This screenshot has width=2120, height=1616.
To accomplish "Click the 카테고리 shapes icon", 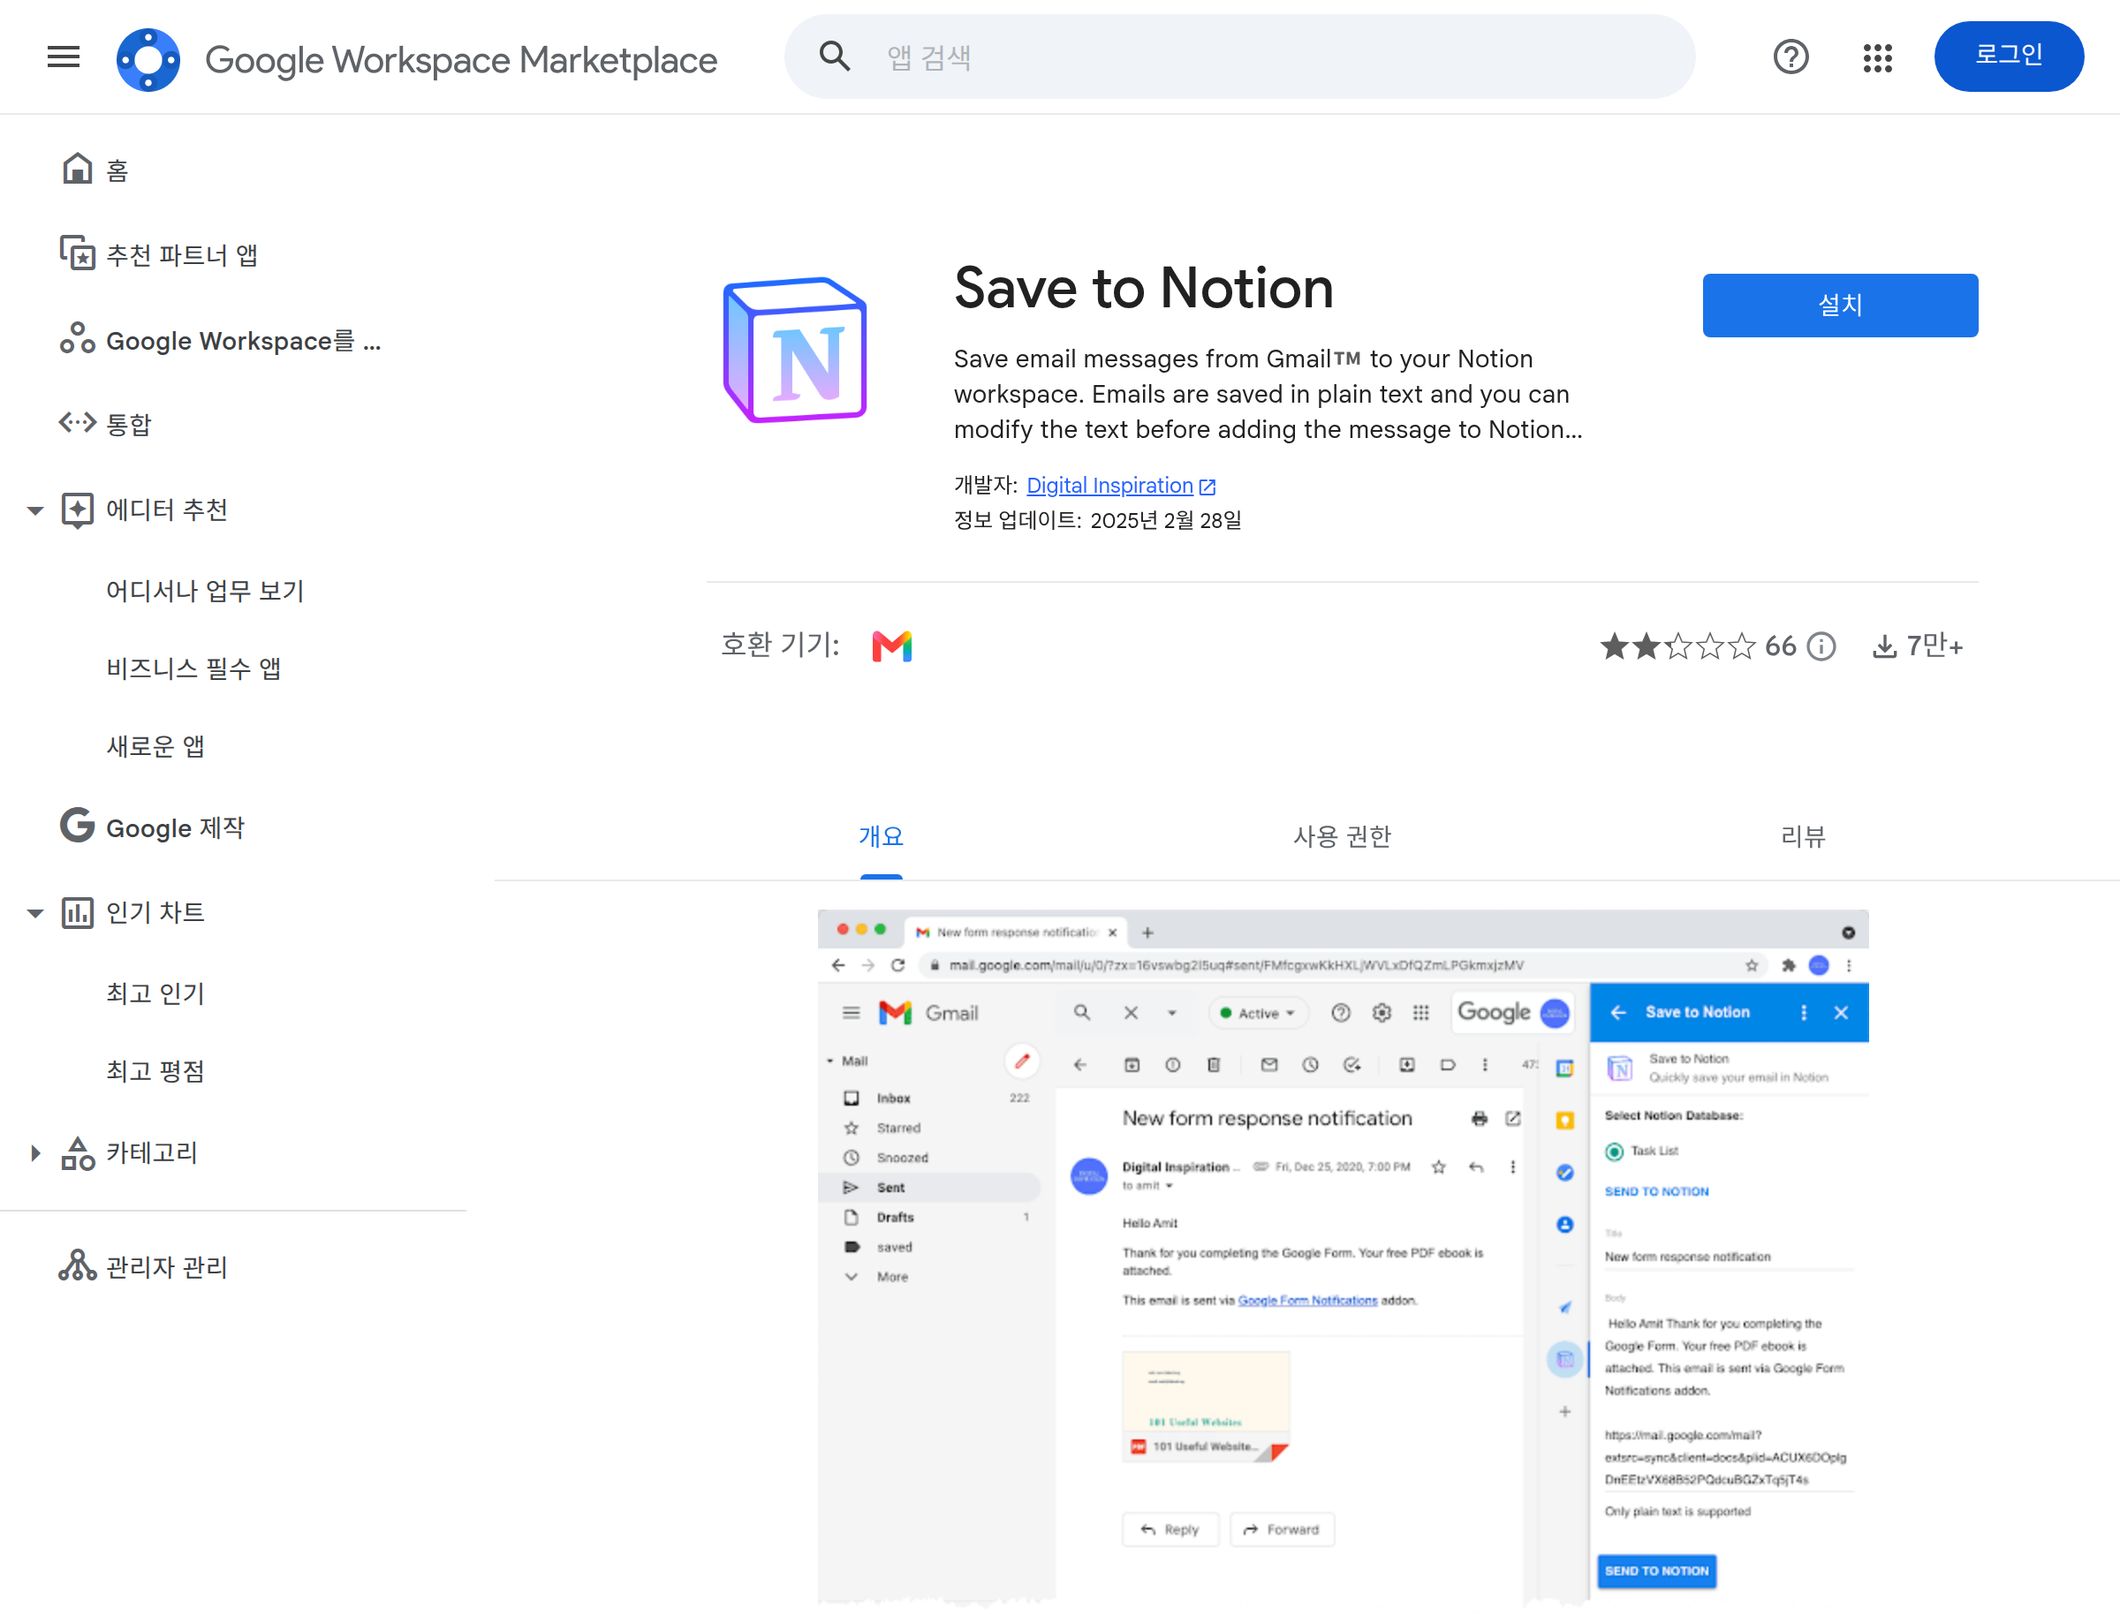I will (77, 1153).
